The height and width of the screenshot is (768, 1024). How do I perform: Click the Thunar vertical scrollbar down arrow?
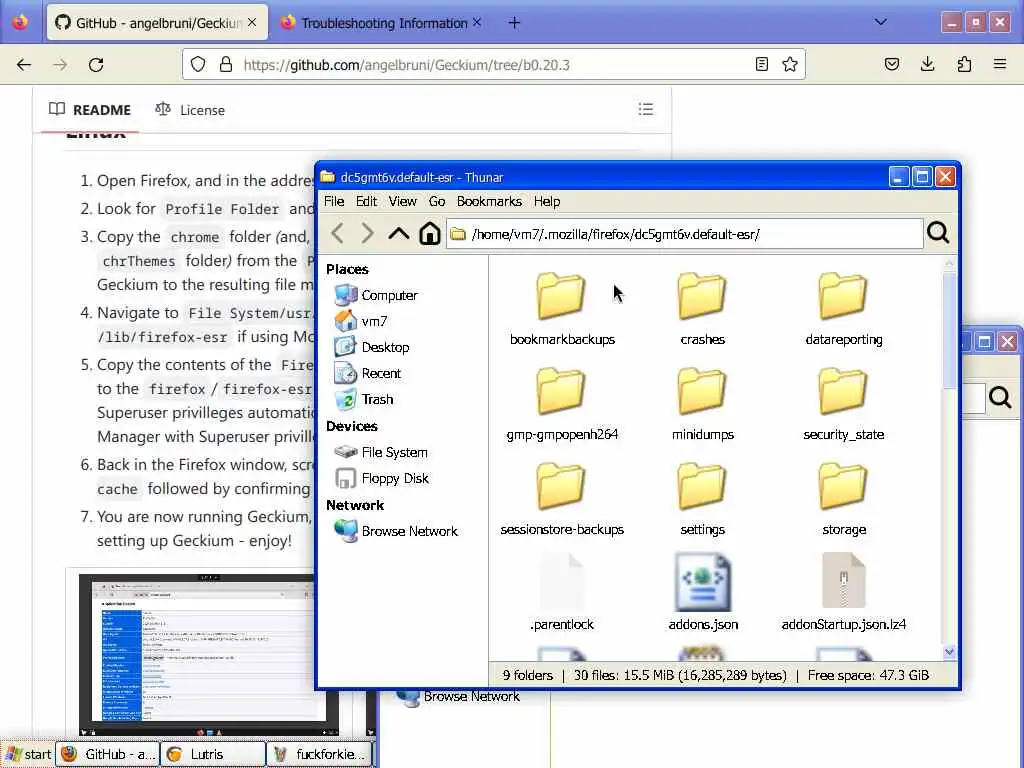click(x=949, y=652)
